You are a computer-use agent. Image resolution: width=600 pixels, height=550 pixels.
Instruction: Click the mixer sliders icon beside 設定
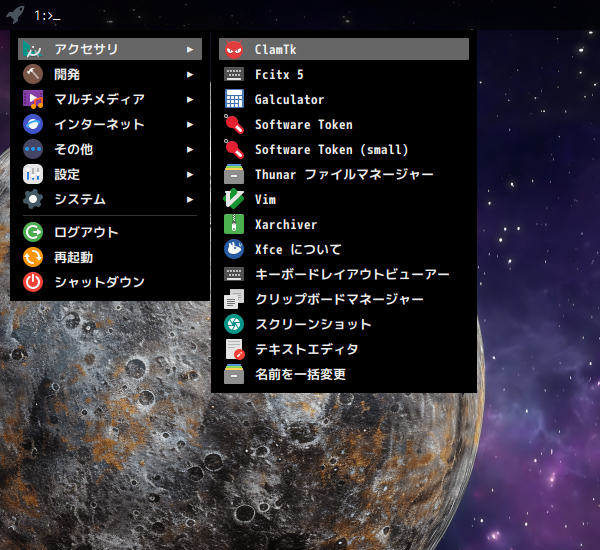33,174
